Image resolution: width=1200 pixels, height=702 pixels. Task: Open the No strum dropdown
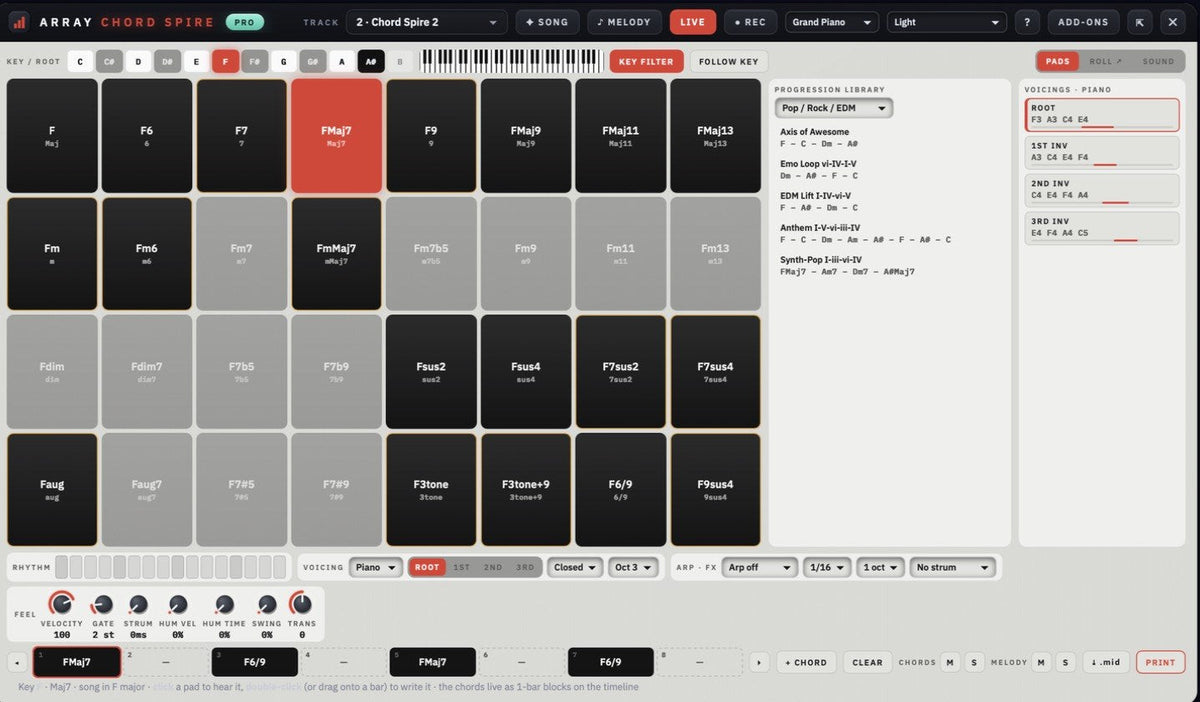tap(953, 567)
